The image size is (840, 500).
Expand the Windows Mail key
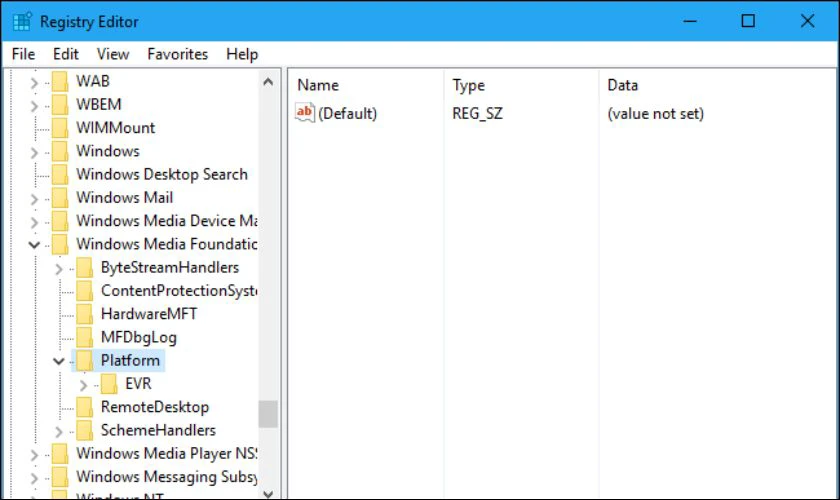point(34,199)
